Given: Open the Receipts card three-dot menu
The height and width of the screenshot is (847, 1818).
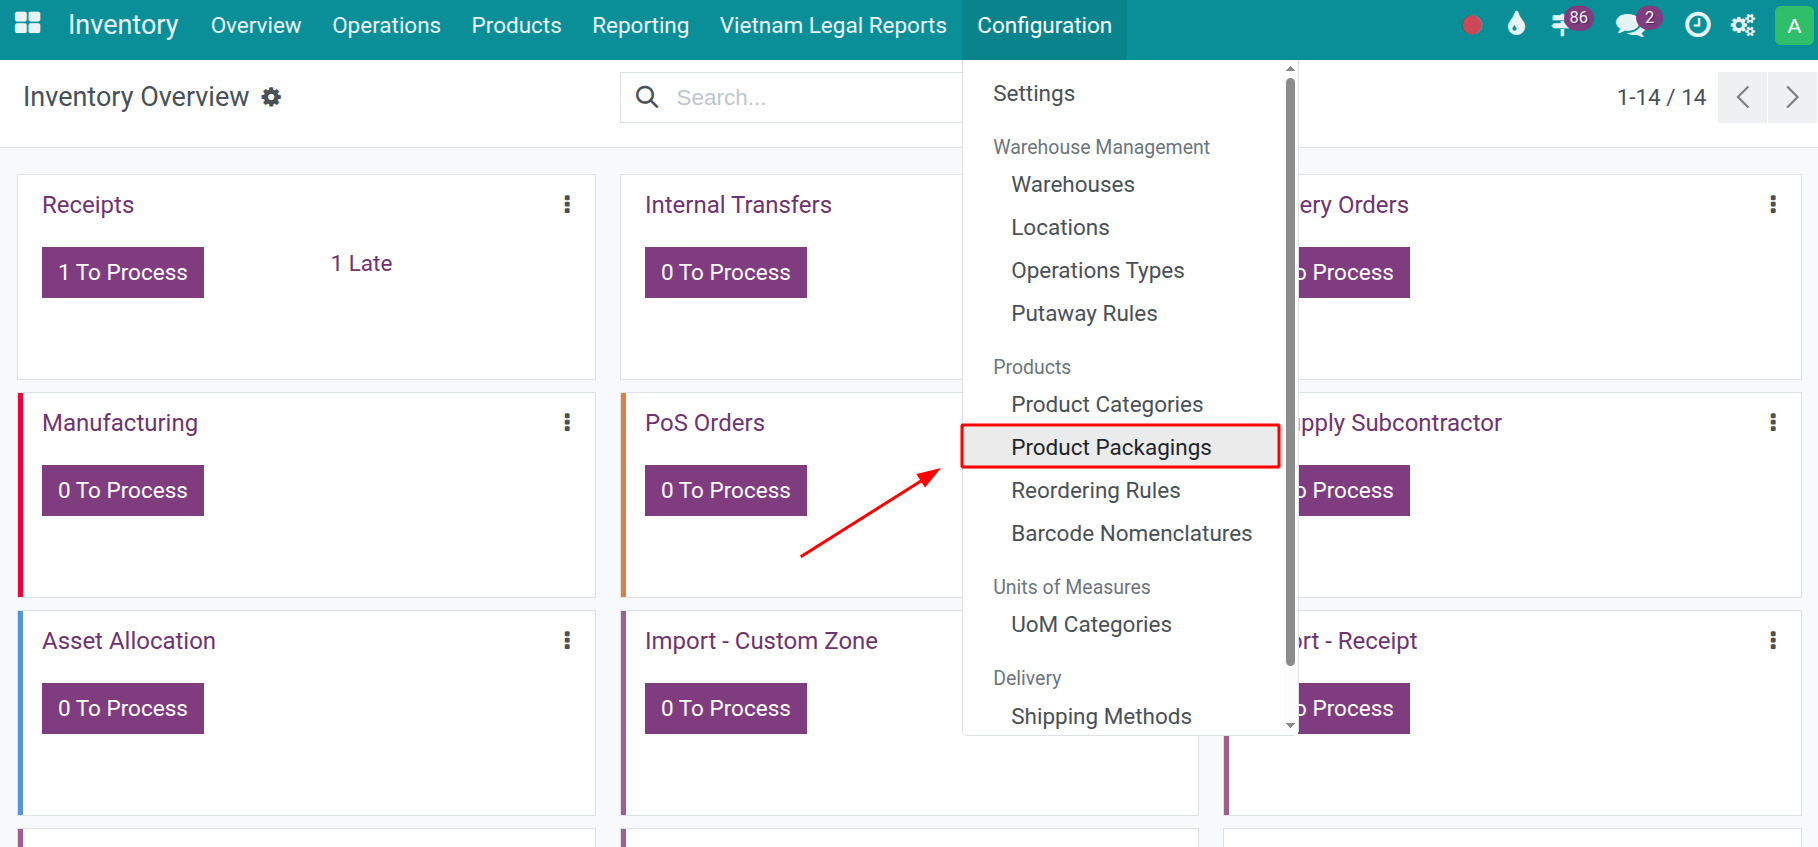Looking at the screenshot, I should [567, 204].
